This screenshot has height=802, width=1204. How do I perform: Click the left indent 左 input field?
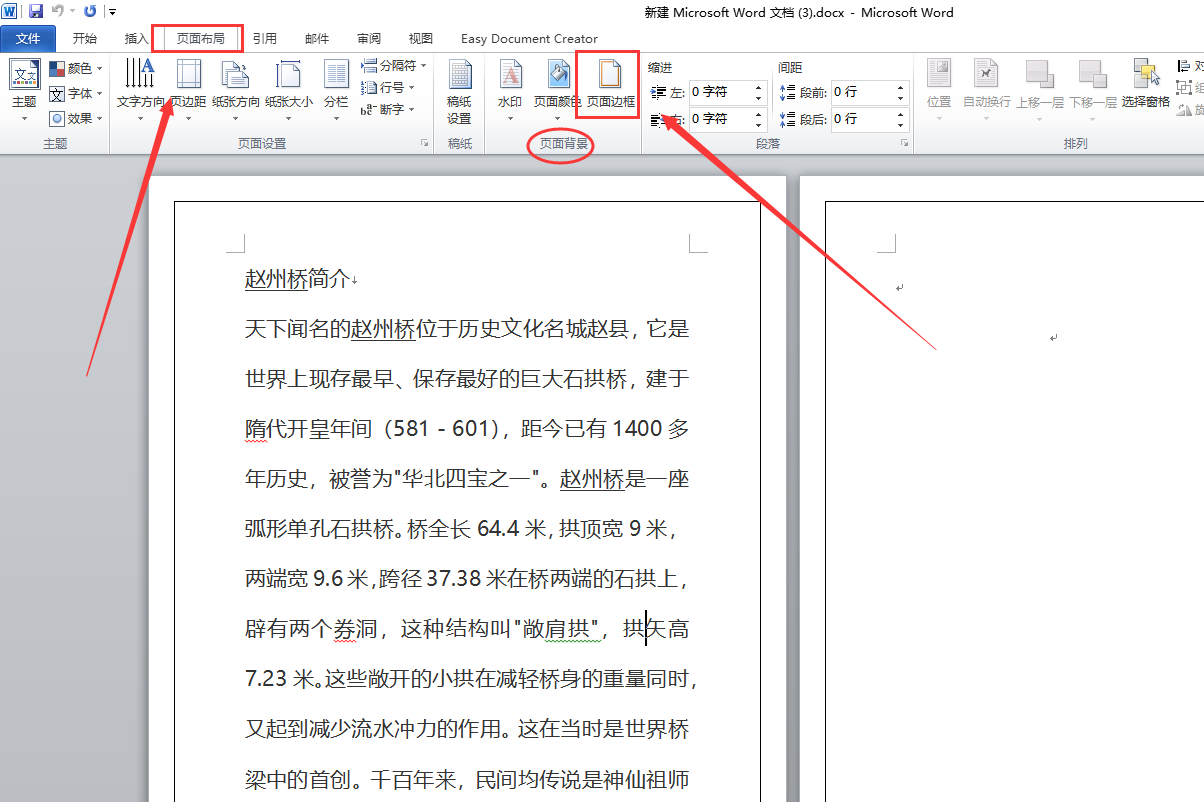719,92
